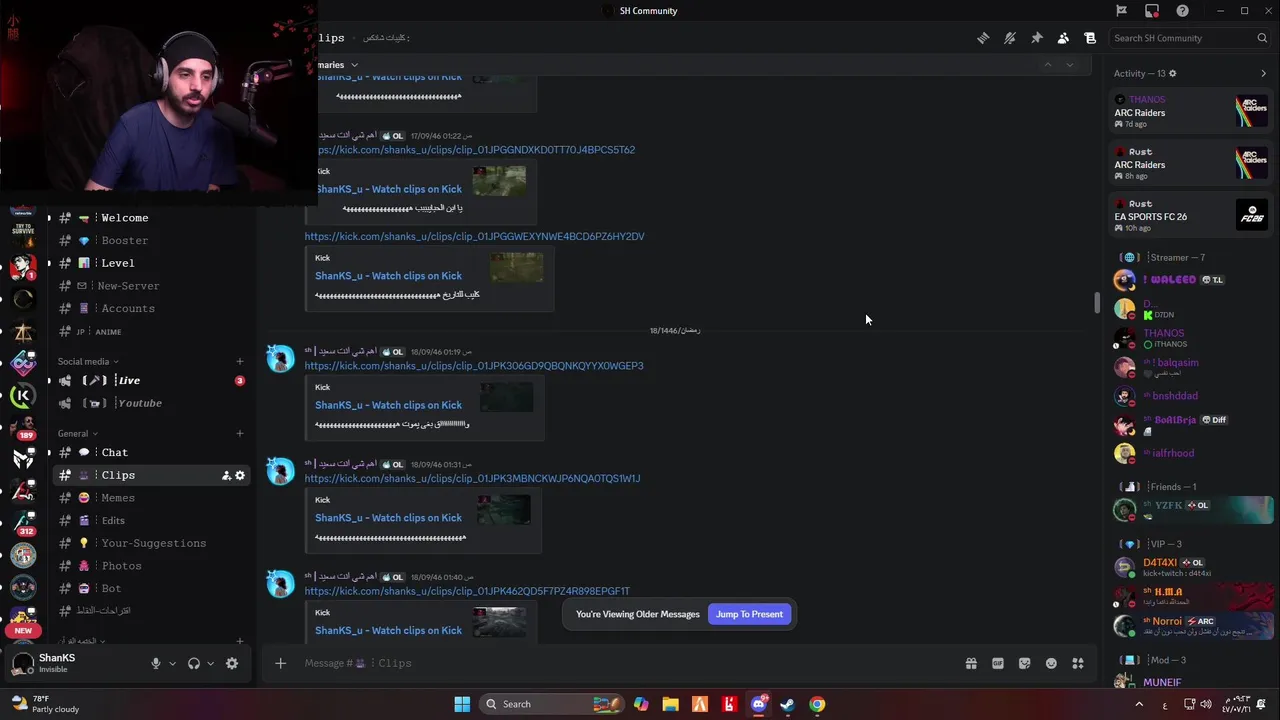Image resolution: width=1280 pixels, height=720 pixels.
Task: Open Steam from the Windows taskbar
Action: pos(788,704)
